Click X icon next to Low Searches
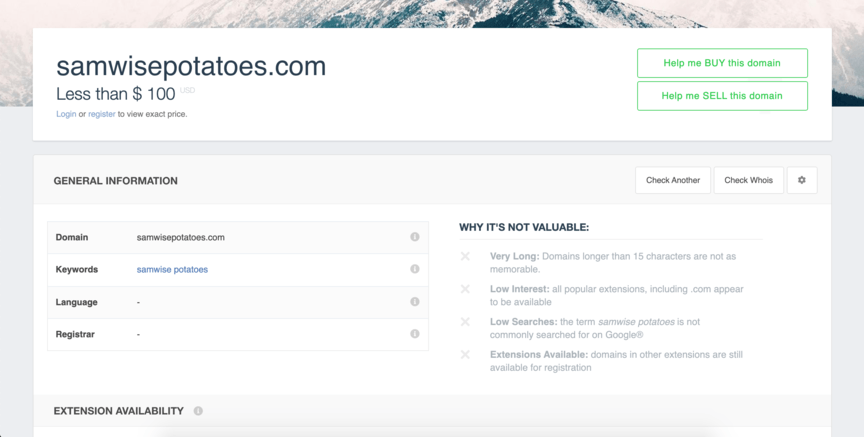 (466, 322)
